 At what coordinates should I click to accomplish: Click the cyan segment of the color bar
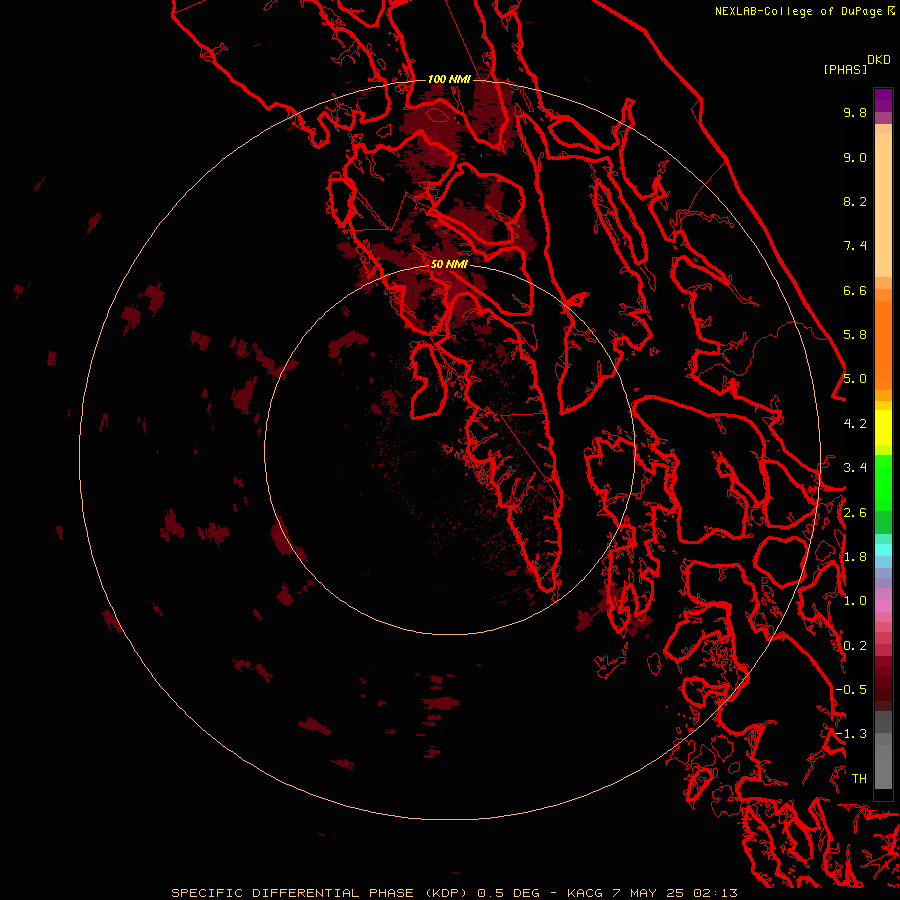pyautogui.click(x=883, y=550)
